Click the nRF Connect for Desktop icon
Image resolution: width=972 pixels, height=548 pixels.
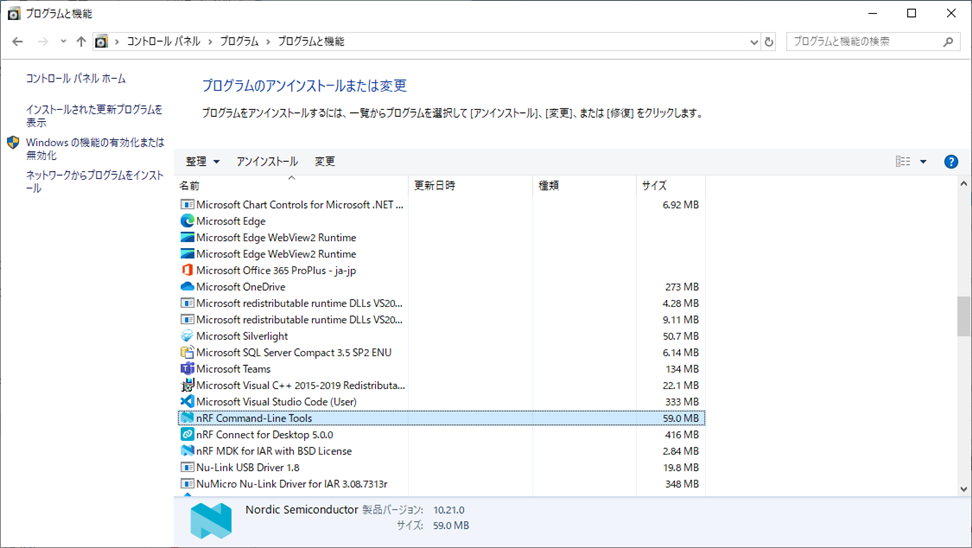(187, 435)
